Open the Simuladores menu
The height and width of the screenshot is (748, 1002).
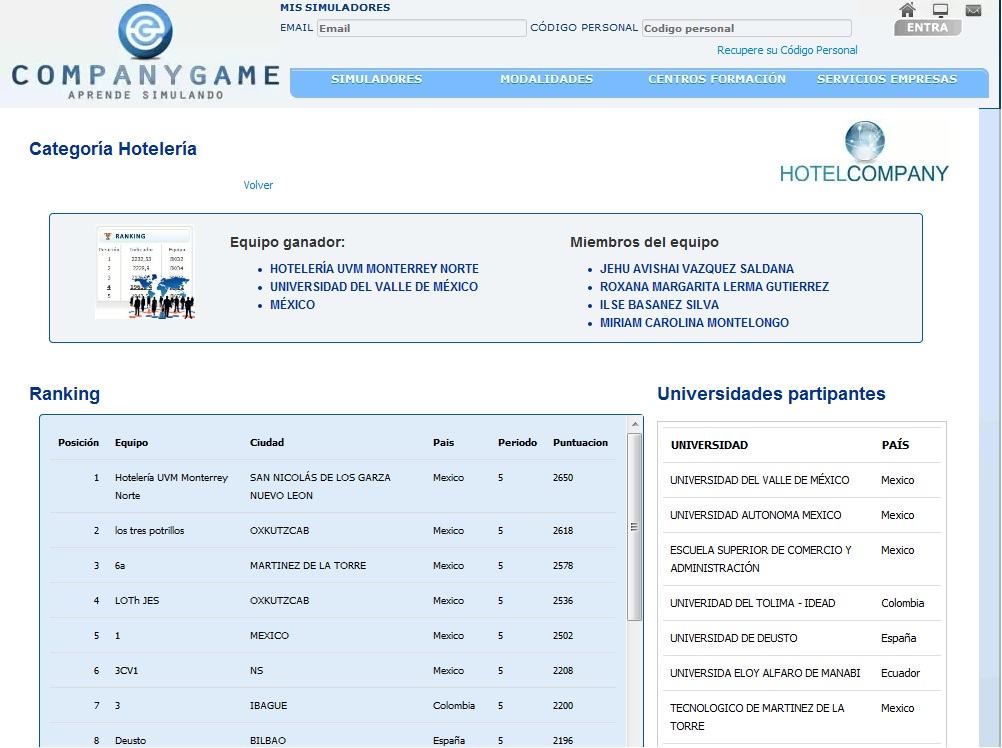(x=376, y=79)
